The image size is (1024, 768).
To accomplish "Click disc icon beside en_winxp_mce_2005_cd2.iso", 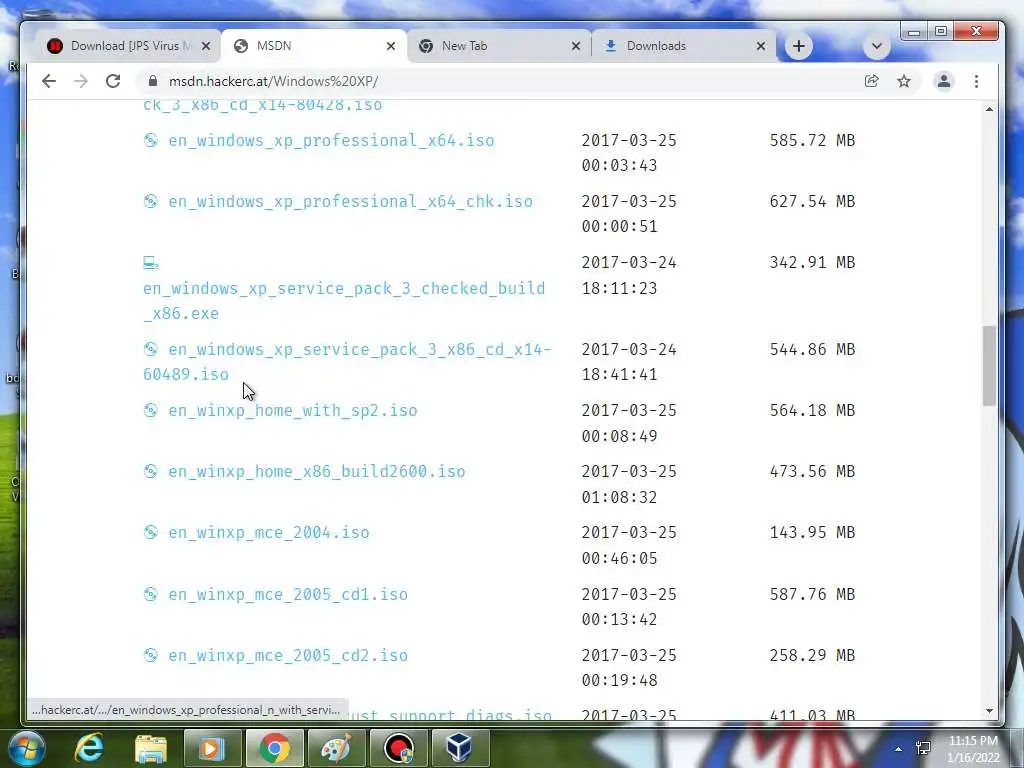I will [151, 654].
